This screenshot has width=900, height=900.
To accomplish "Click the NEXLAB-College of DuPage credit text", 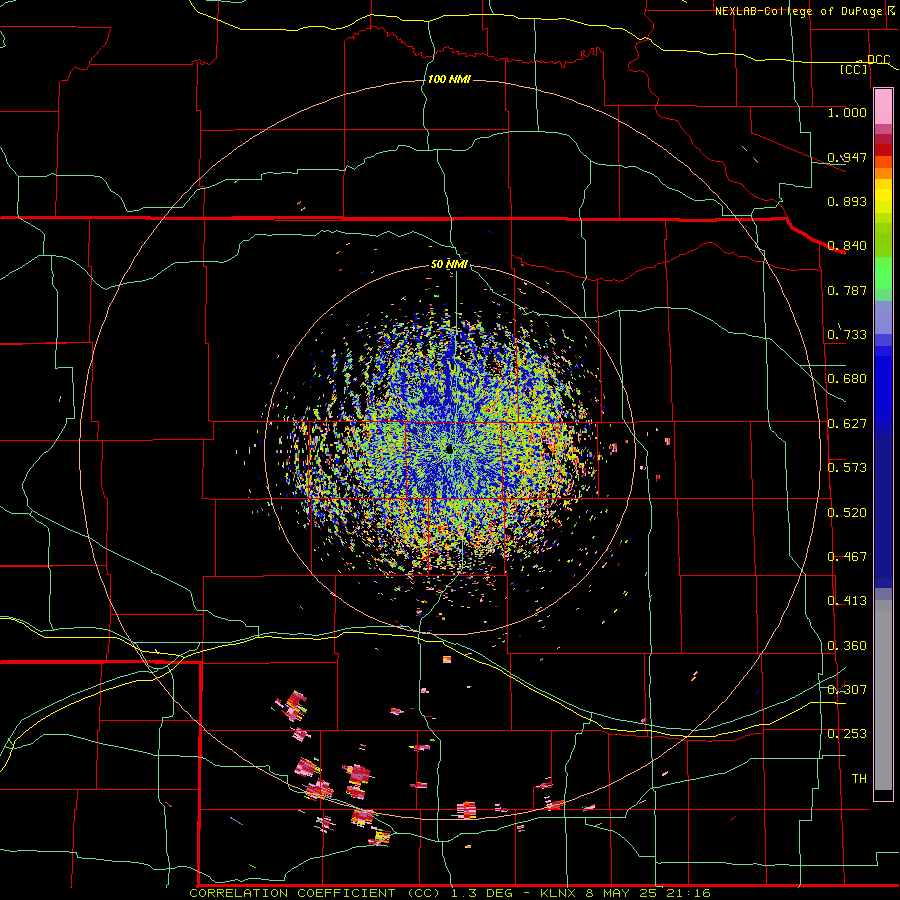I will pos(800,11).
